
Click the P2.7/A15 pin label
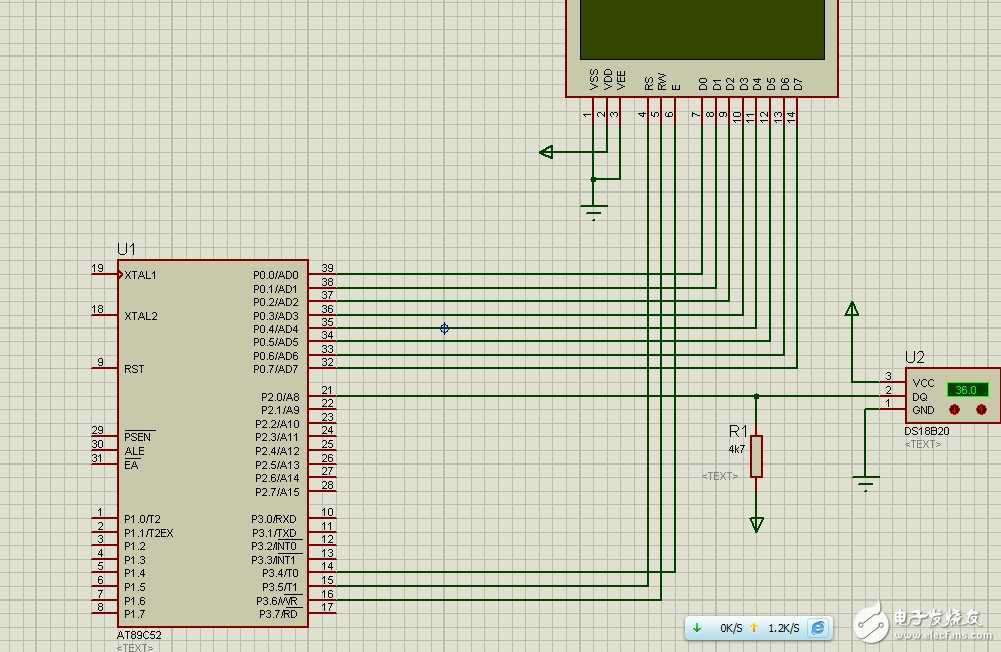pyautogui.click(x=277, y=492)
